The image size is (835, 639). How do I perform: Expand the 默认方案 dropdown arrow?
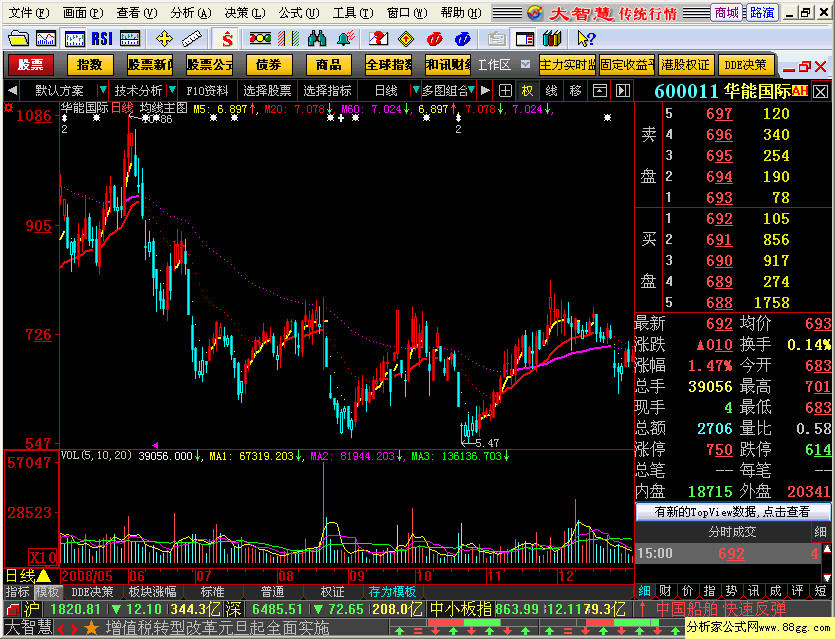pyautogui.click(x=103, y=90)
